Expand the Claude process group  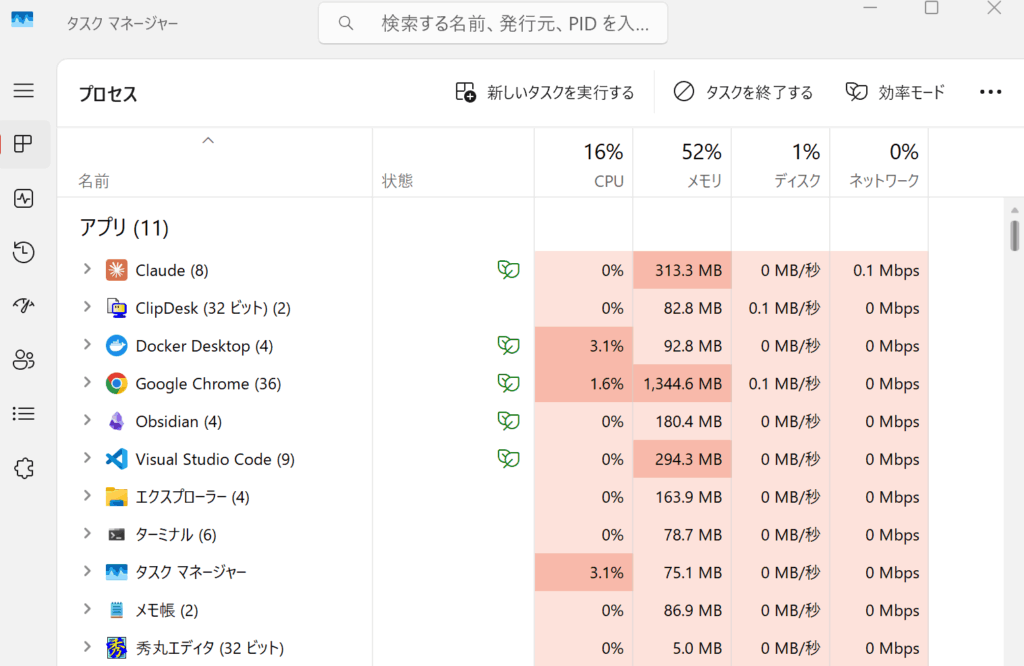point(87,270)
